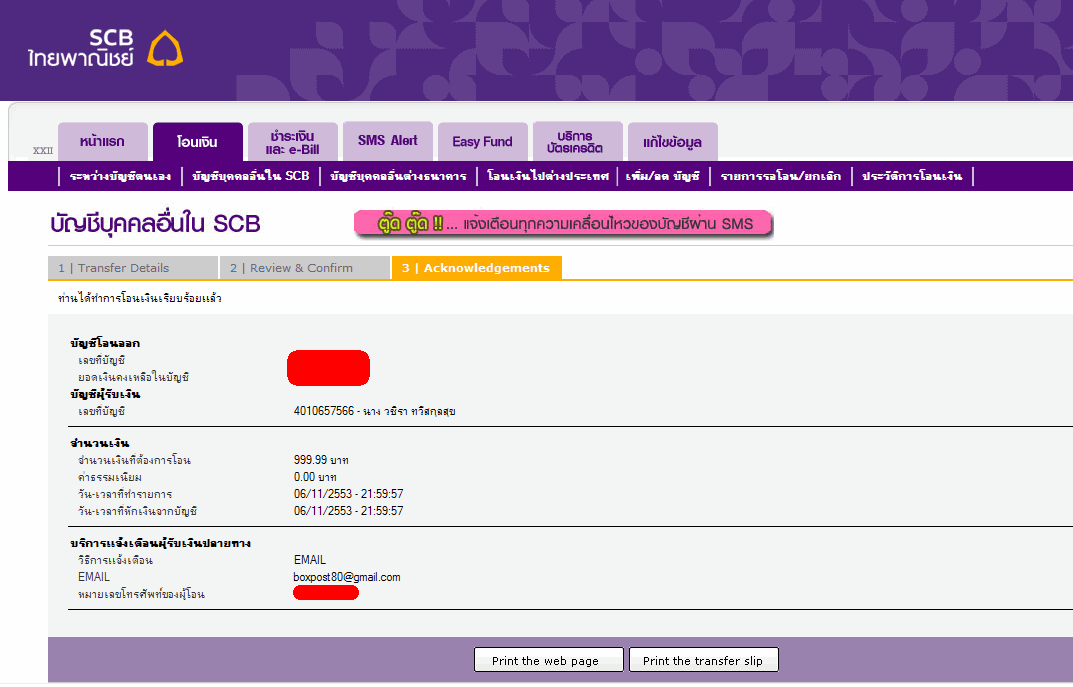Open the แก้ไขข้อมูล tab
The height and width of the screenshot is (687, 1073).
pyautogui.click(x=673, y=142)
